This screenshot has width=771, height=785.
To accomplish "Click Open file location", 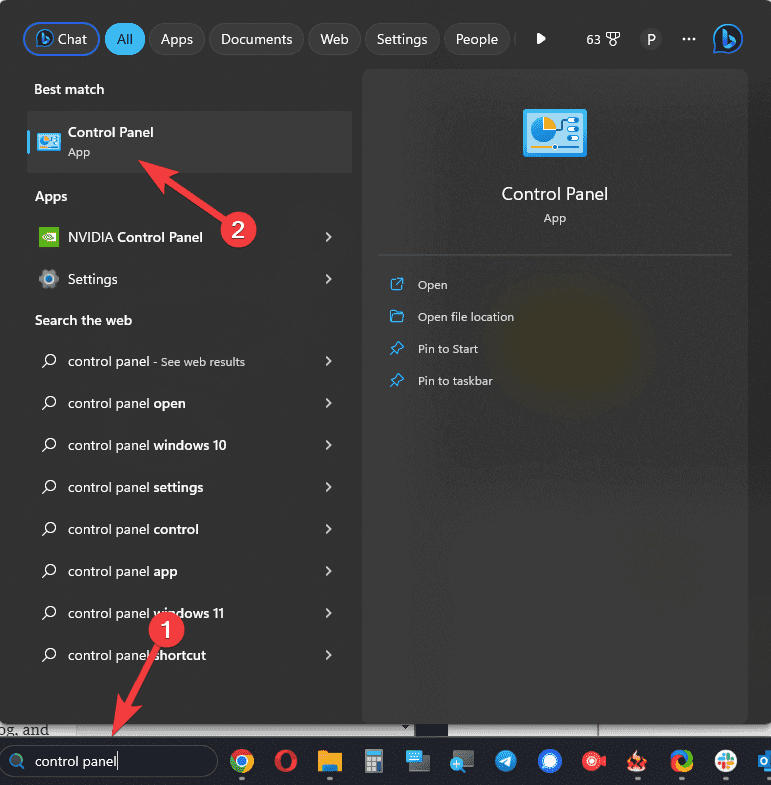I will coord(452,317).
